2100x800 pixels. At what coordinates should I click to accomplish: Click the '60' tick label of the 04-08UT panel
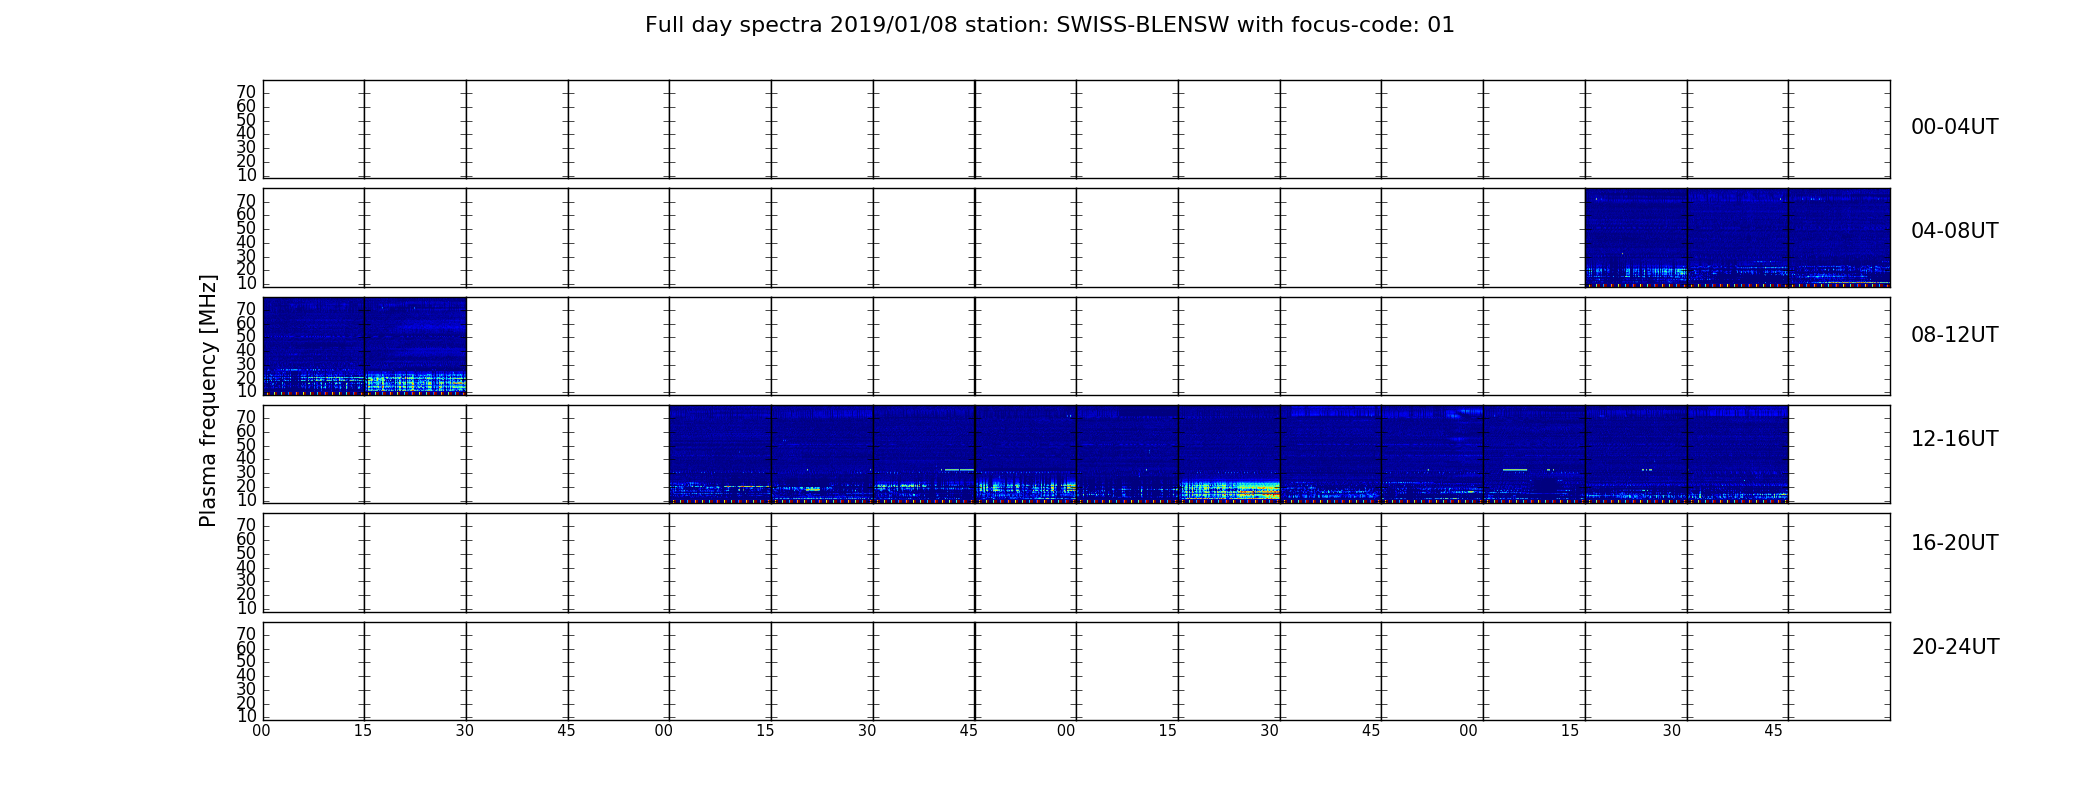click(x=246, y=214)
